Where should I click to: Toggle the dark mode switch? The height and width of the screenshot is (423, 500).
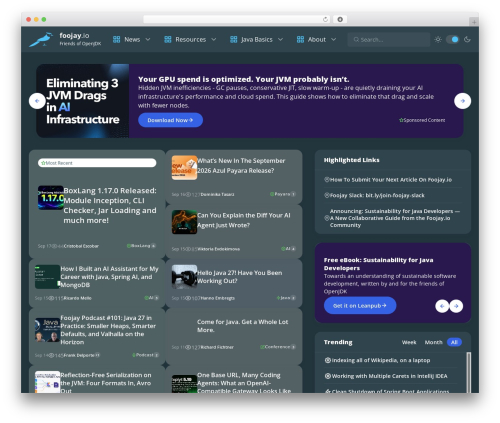(453, 39)
